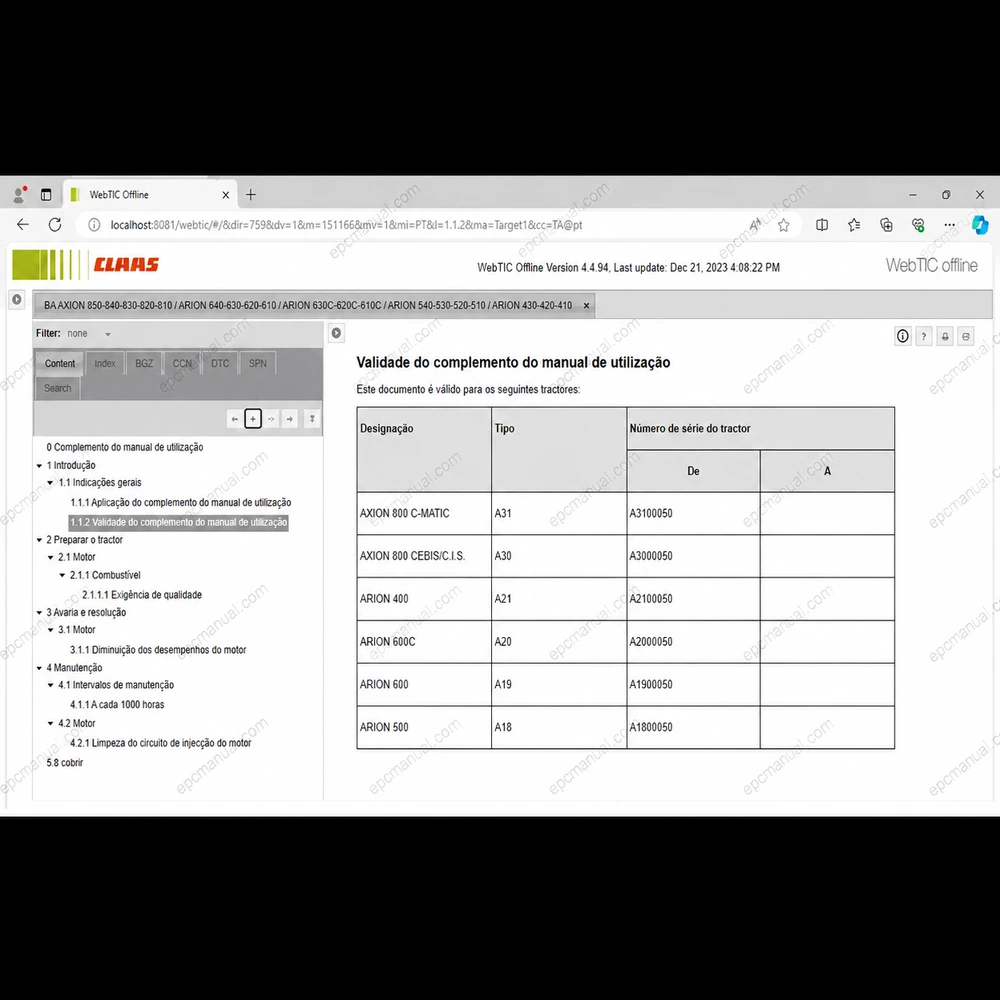The height and width of the screenshot is (1000, 1000).
Task: Open 1.1.1 Aplicação do complemento
Action: pyautogui.click(x=180, y=503)
